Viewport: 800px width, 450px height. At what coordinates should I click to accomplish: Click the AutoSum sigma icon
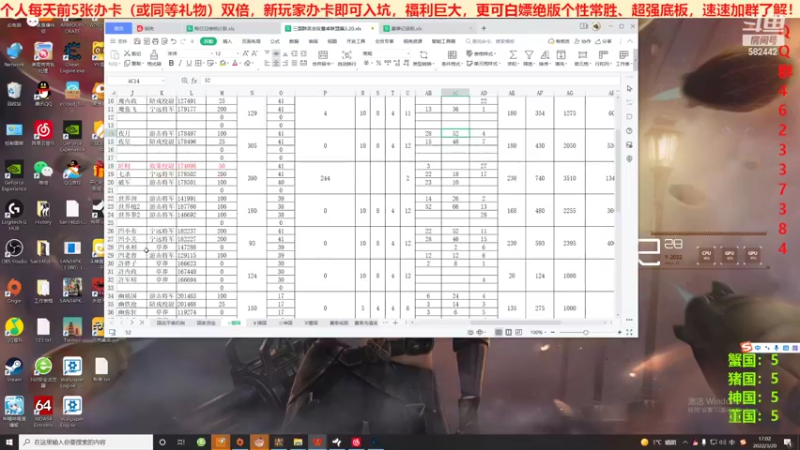click(x=513, y=55)
